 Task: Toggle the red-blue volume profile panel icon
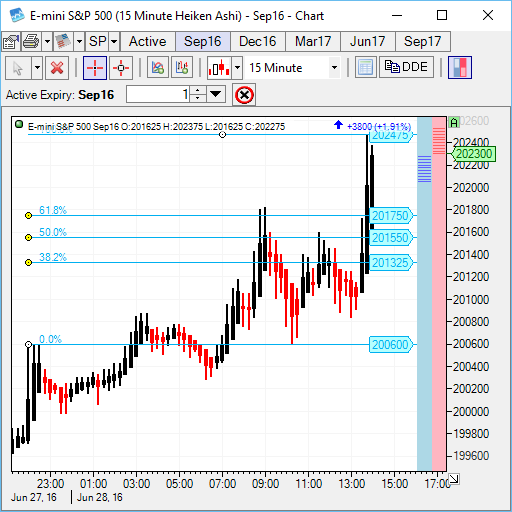(460, 68)
